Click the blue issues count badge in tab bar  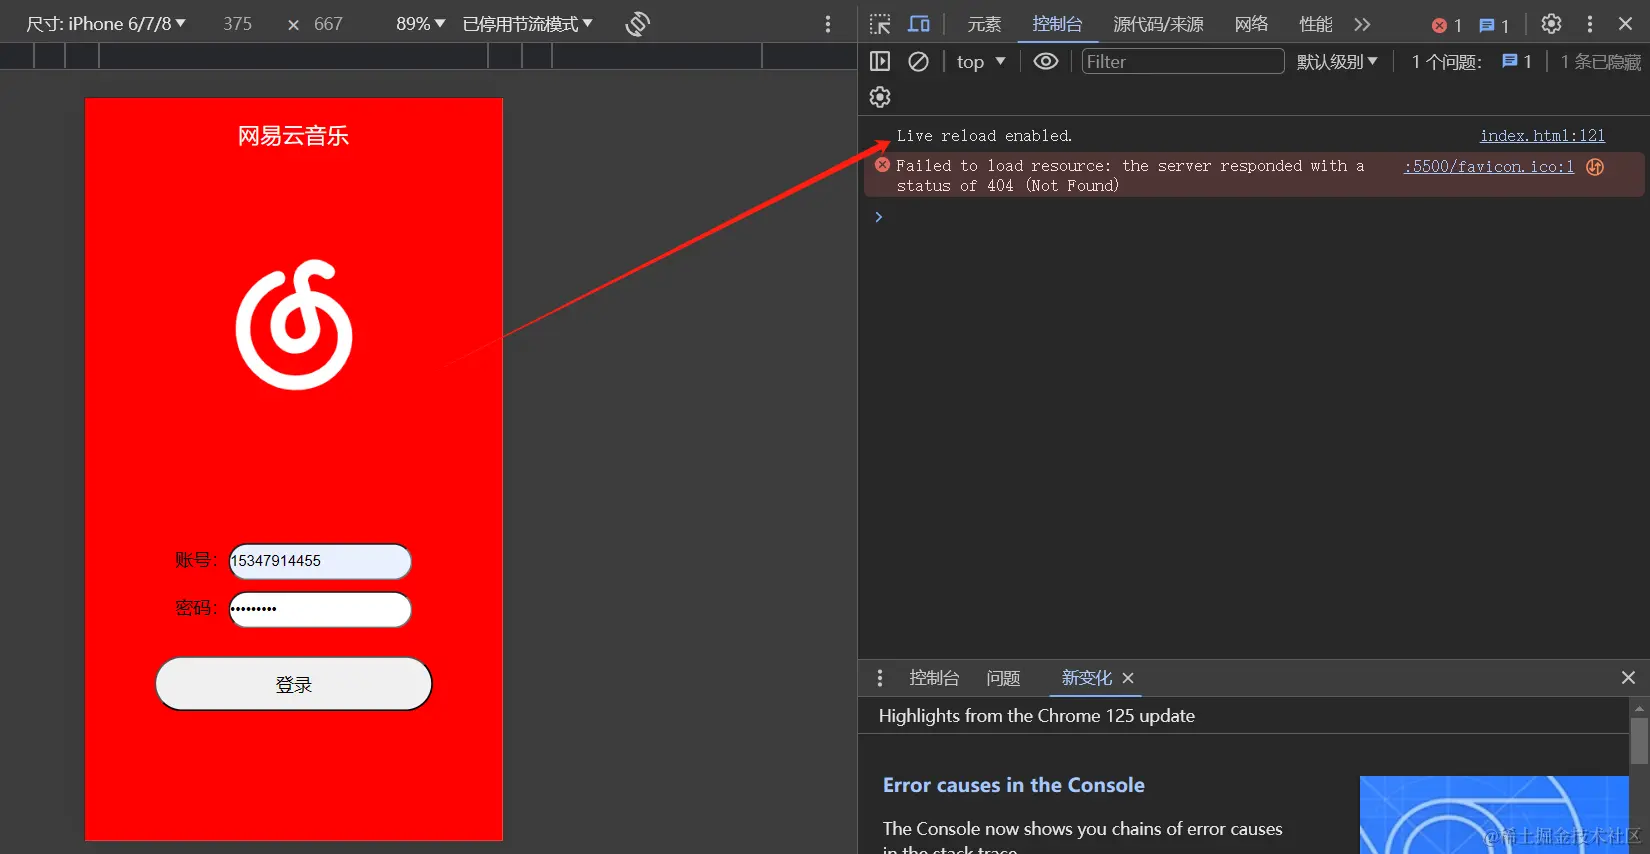pos(1494,25)
